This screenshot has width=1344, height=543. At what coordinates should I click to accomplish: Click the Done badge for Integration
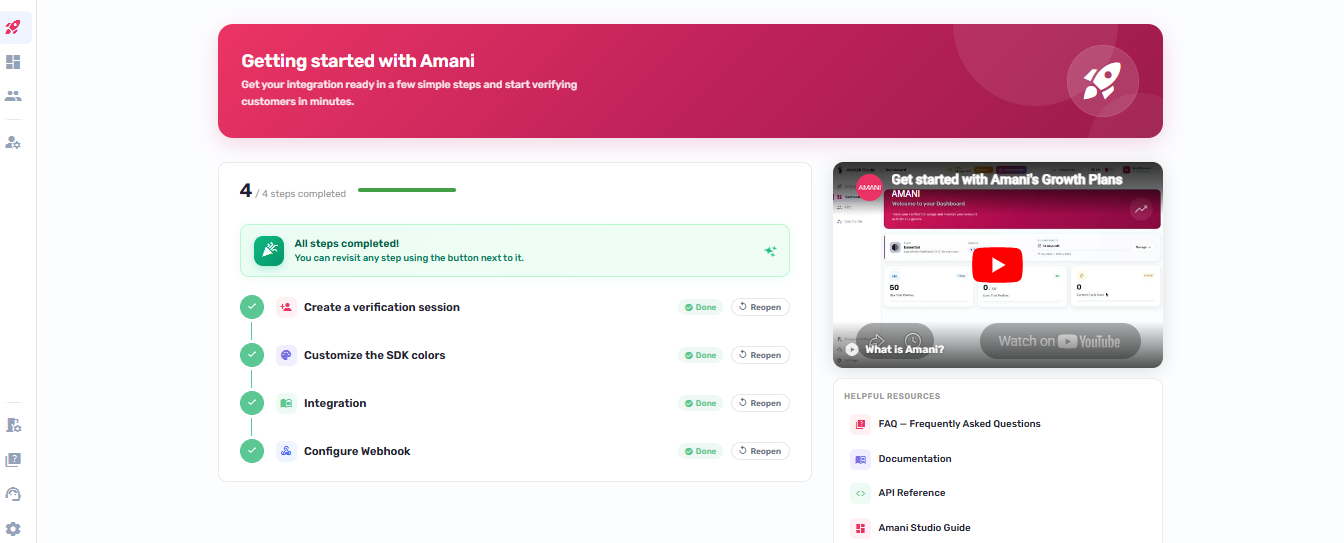[700, 403]
